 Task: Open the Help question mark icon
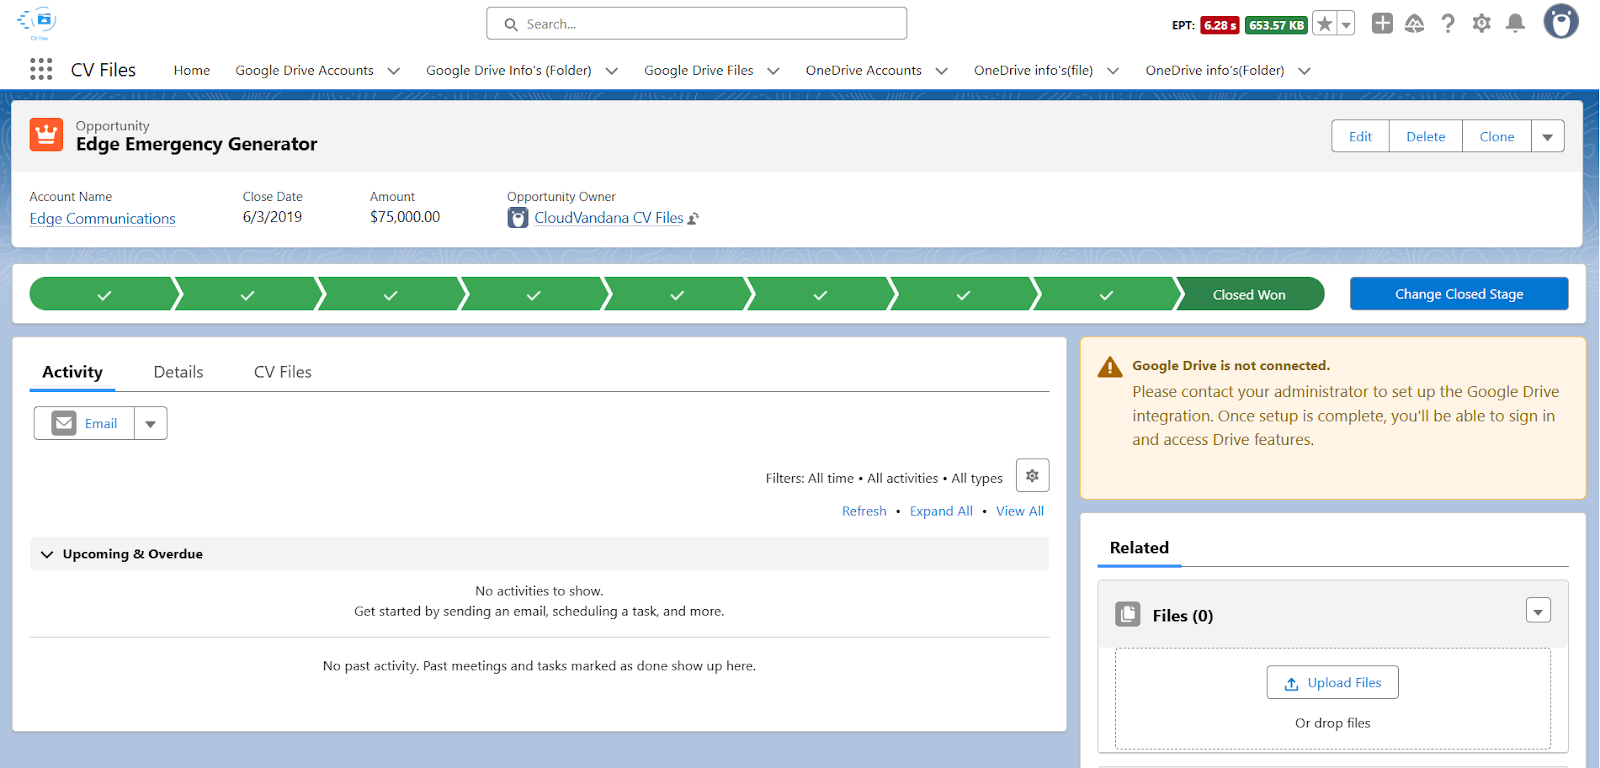1448,23
